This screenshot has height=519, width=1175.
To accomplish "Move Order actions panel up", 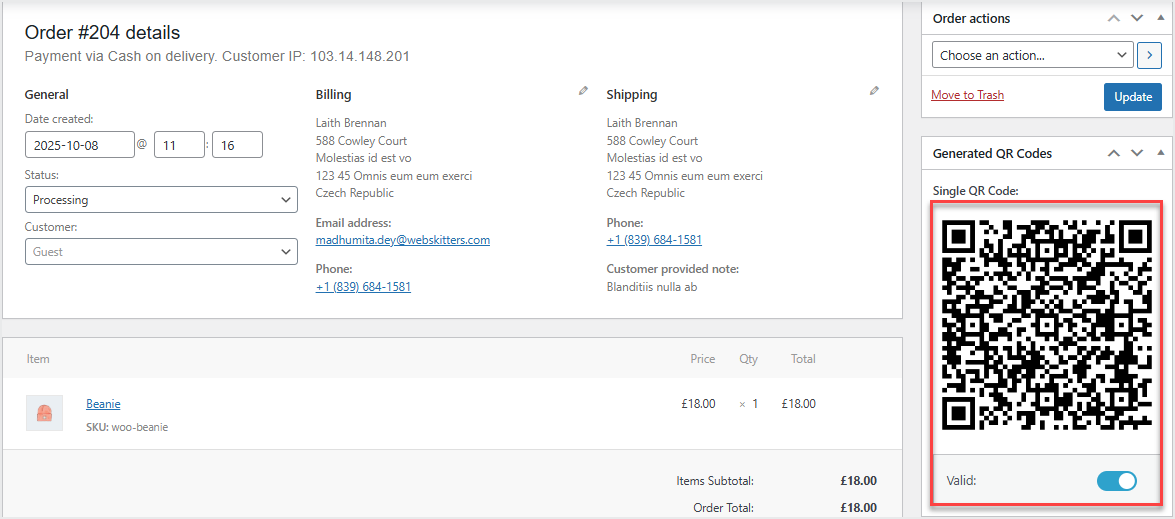I will point(1114,18).
